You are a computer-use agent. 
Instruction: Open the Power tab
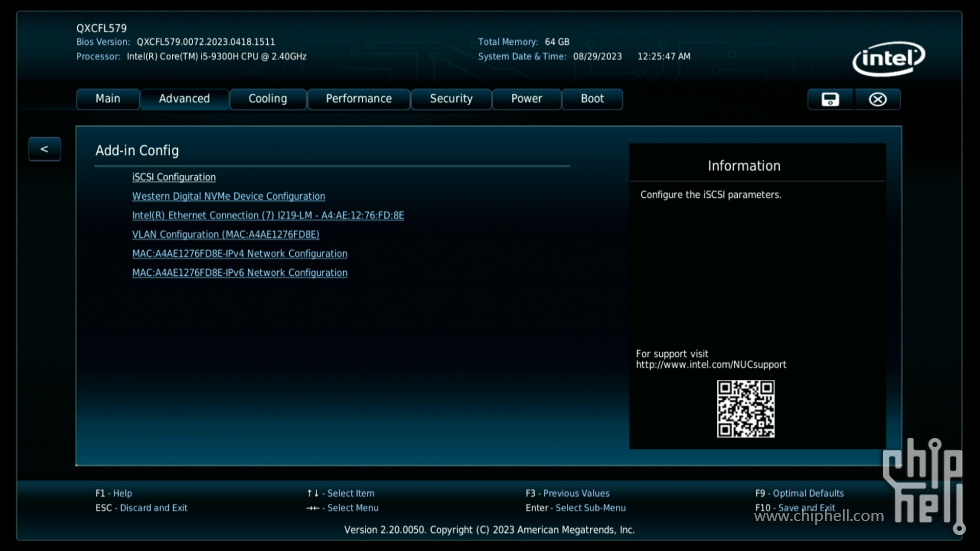(526, 99)
